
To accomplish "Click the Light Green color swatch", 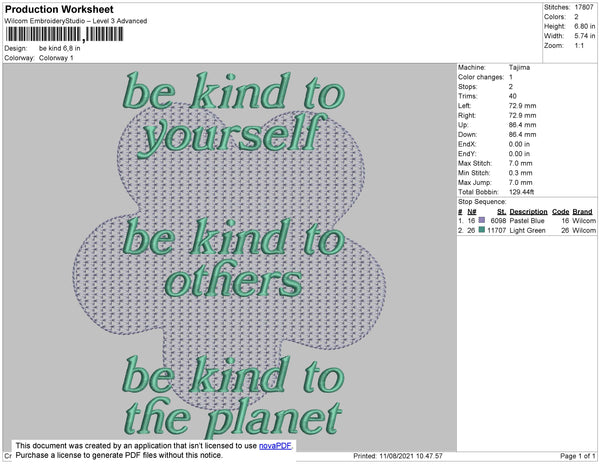I will 482,230.
